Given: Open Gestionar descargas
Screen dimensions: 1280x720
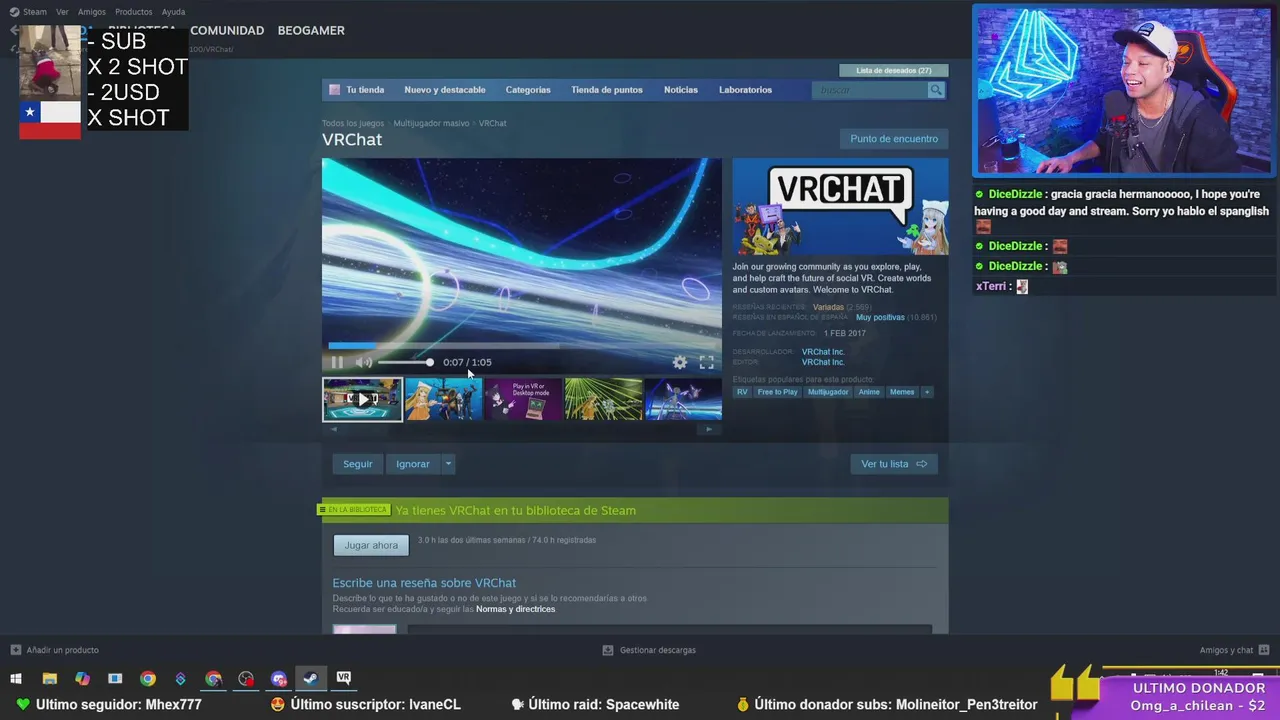Looking at the screenshot, I should (649, 650).
